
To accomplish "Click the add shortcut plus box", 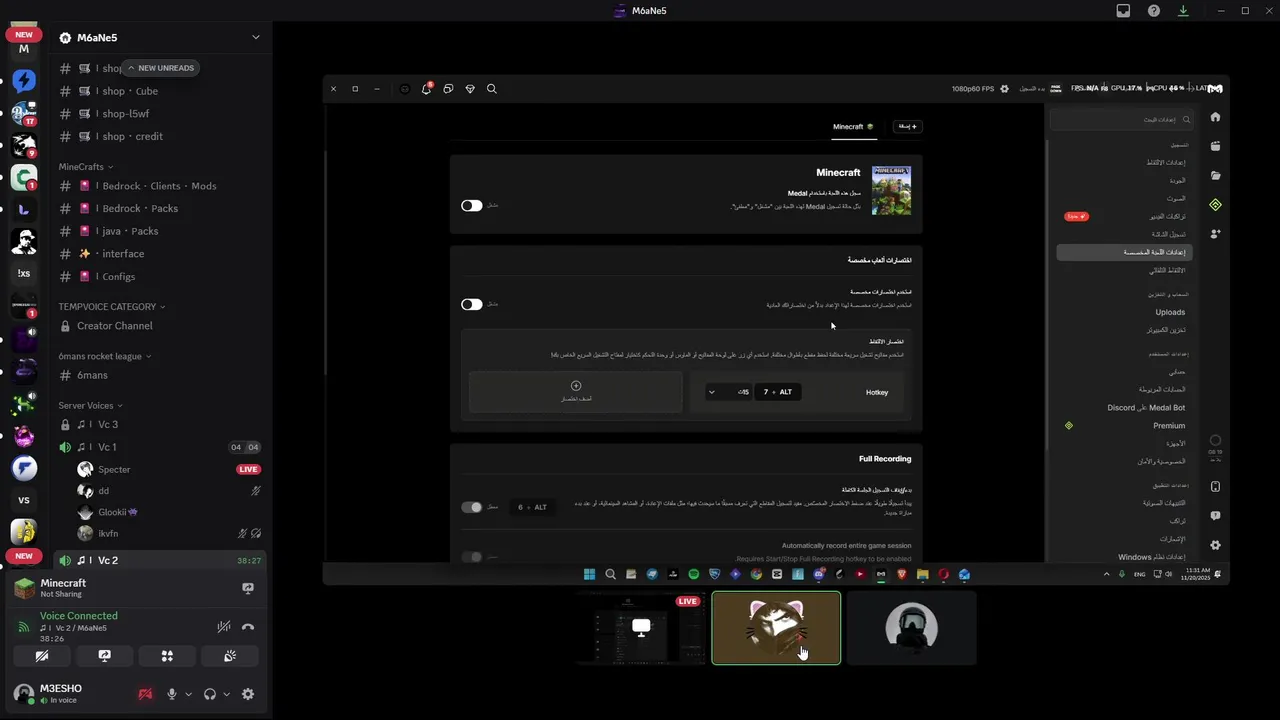I will 575,392.
